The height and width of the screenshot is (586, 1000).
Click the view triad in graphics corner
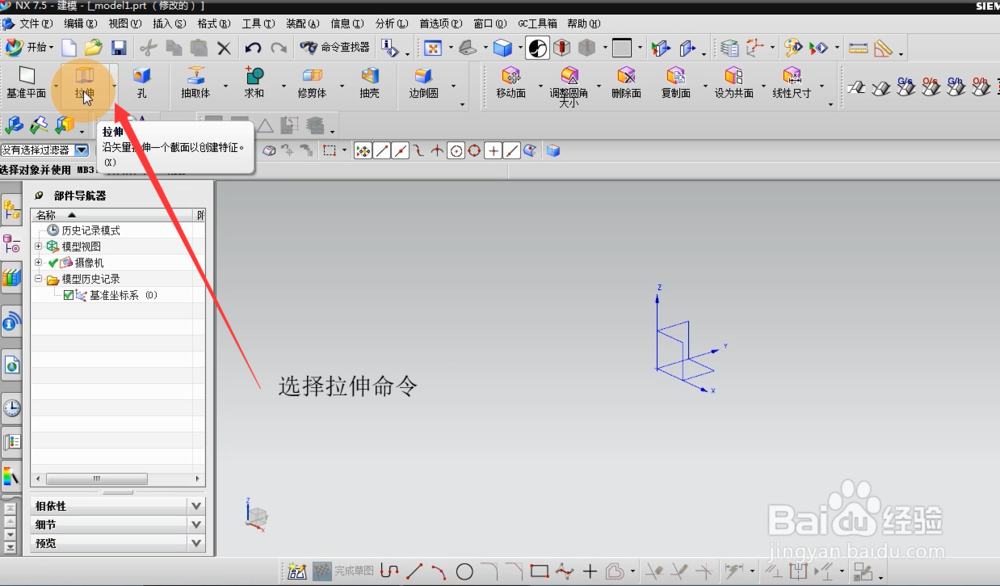(x=256, y=515)
